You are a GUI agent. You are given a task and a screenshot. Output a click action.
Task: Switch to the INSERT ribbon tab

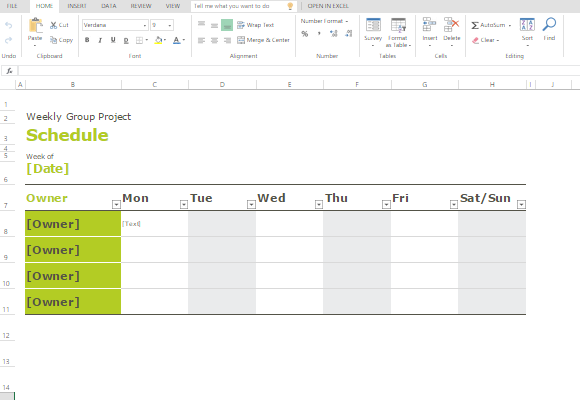[x=77, y=6]
